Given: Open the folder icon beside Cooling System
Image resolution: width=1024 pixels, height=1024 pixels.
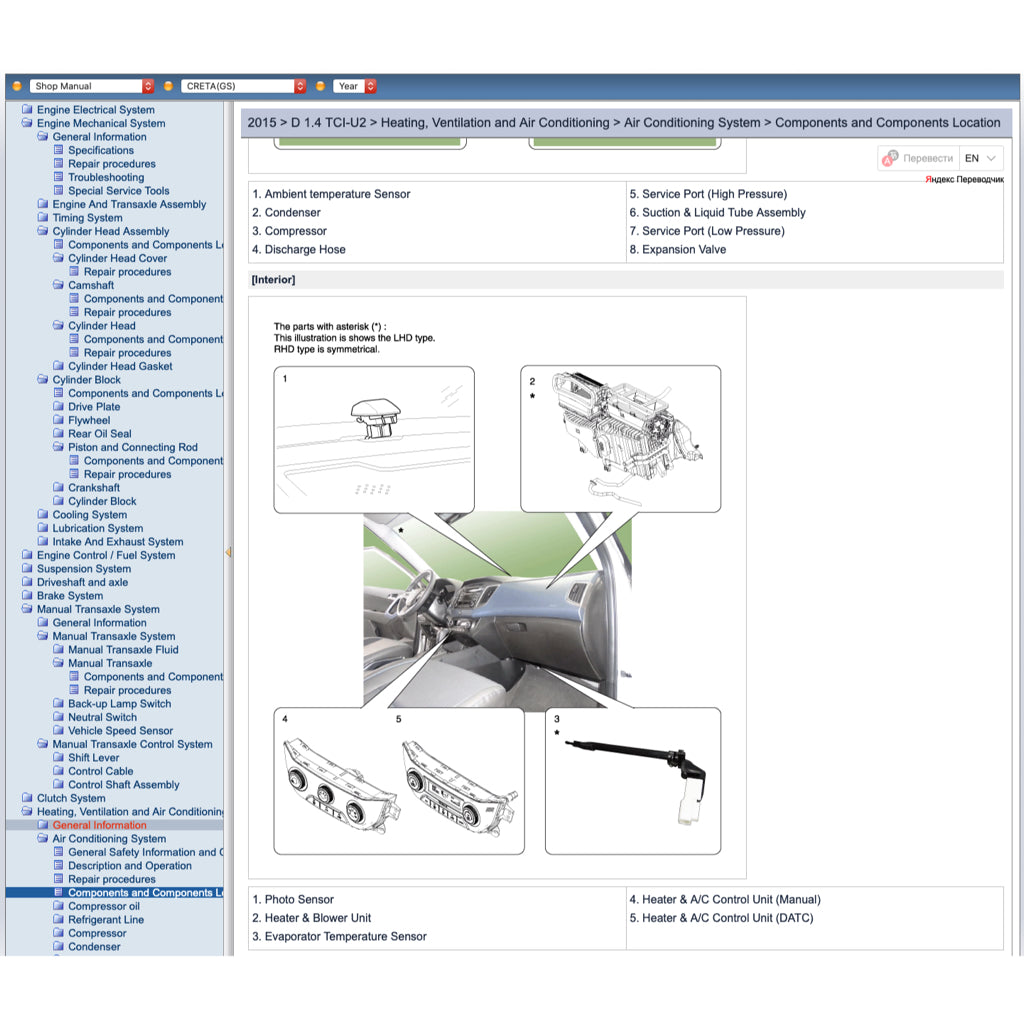Looking at the screenshot, I should [44, 514].
